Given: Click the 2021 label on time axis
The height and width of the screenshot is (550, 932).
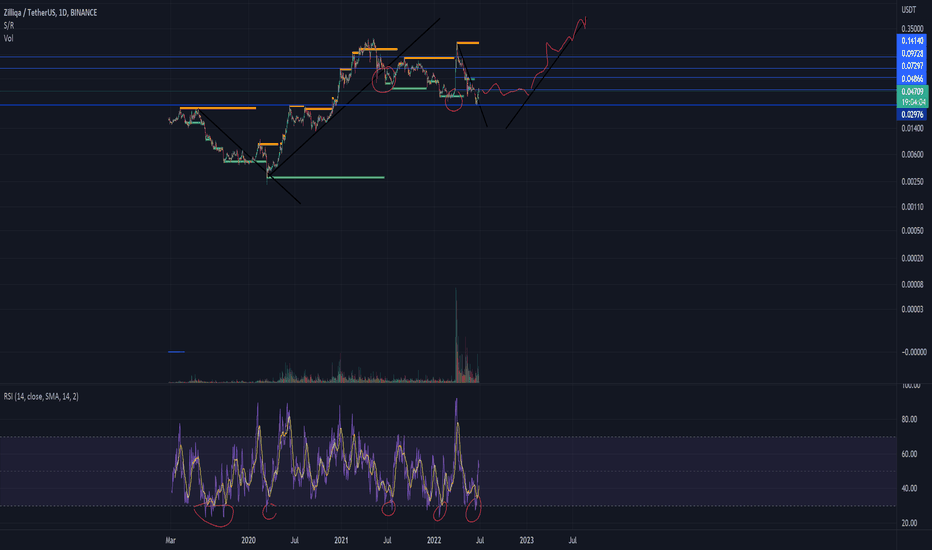Looking at the screenshot, I should click(341, 540).
